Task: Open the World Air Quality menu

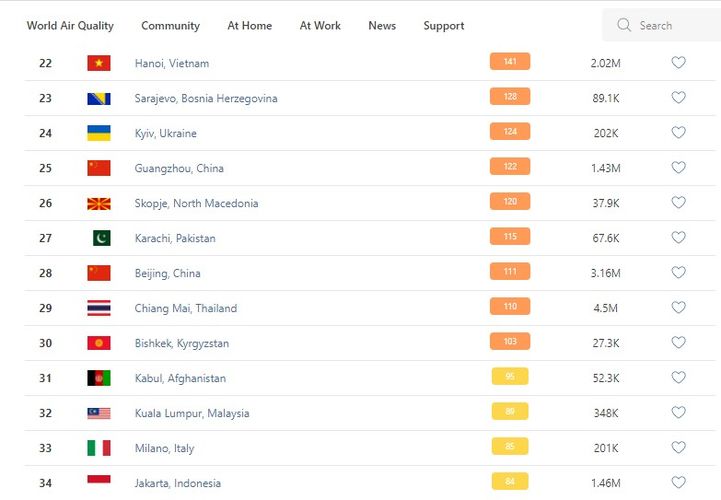Action: [x=70, y=25]
